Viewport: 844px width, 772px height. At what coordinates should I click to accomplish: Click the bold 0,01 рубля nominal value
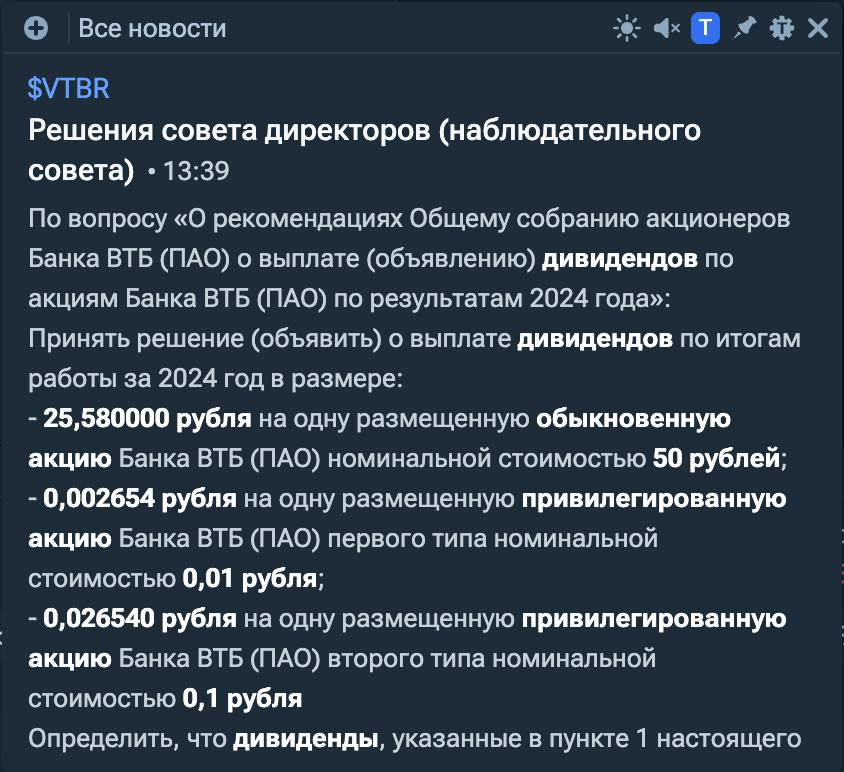(250, 578)
